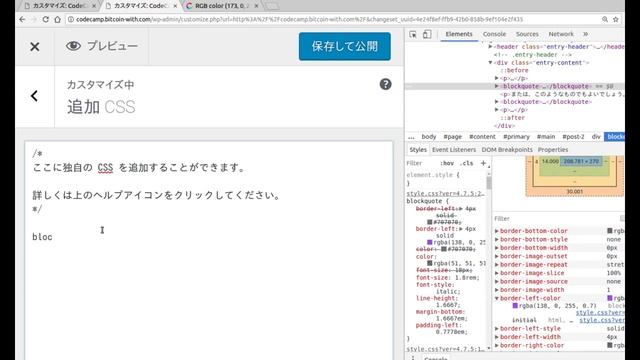Expand the selected blockquote node
The height and width of the screenshot is (360, 640).
(x=497, y=86)
